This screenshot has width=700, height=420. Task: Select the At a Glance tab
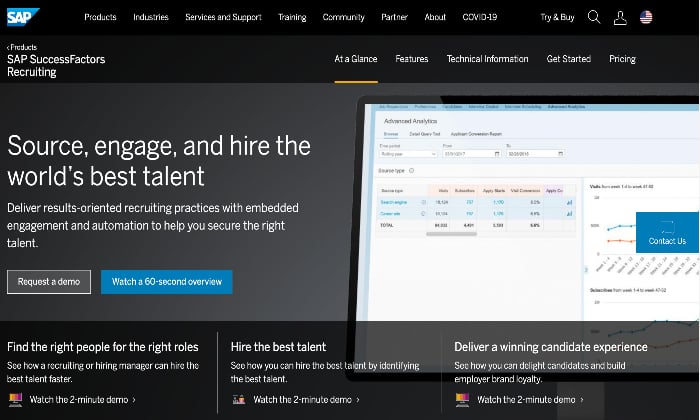[x=356, y=59]
